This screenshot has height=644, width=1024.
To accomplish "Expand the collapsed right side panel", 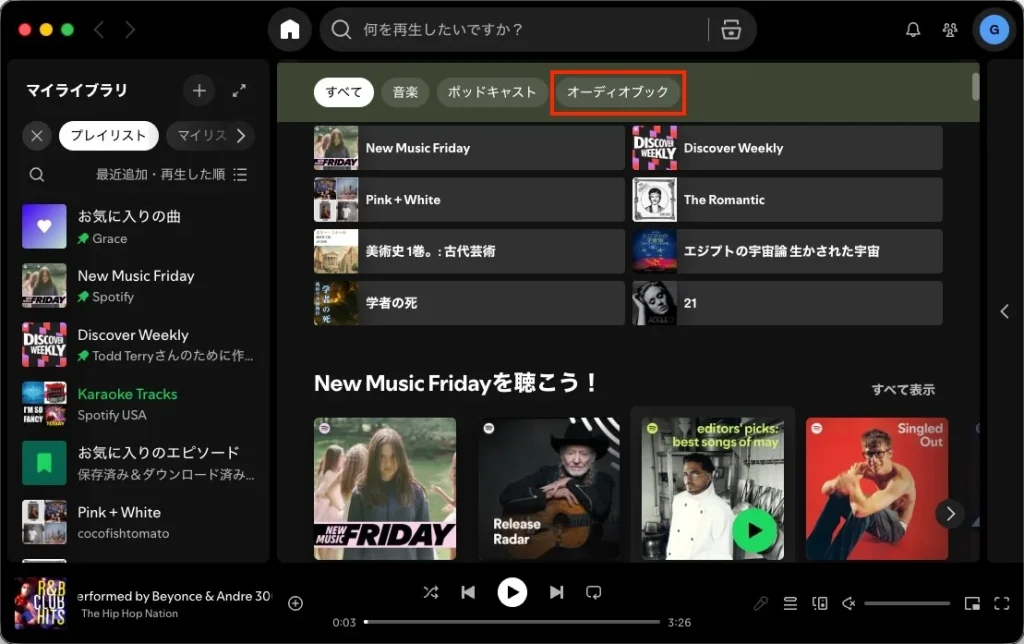I will [1004, 312].
